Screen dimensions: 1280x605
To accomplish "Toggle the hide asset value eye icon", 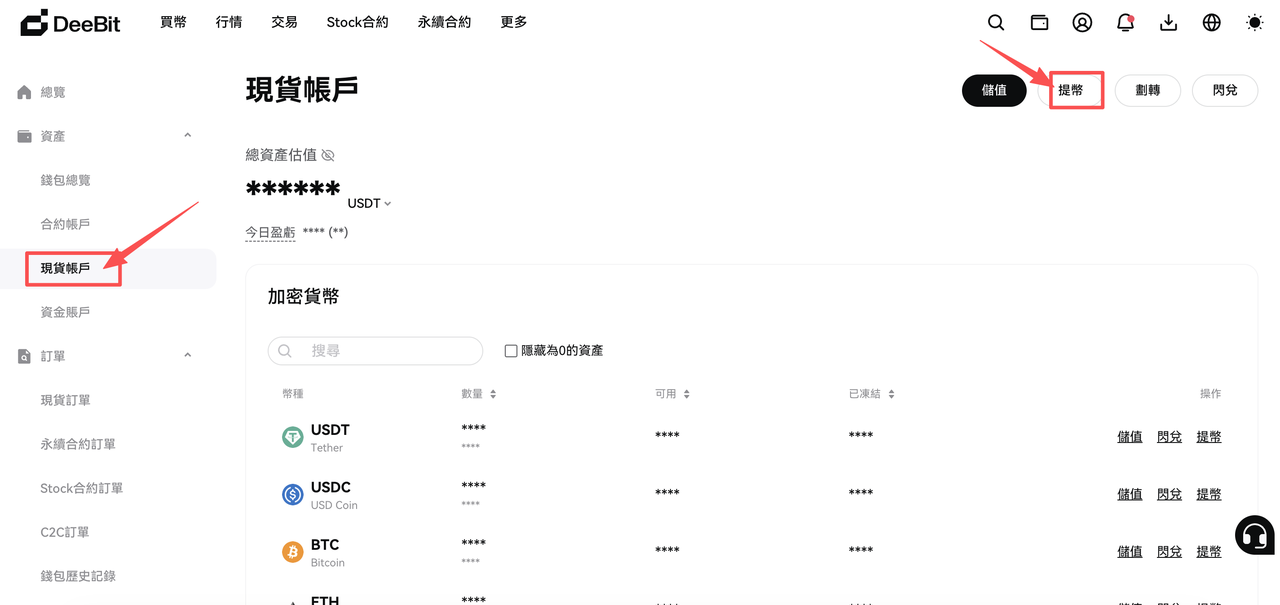I will (x=328, y=155).
